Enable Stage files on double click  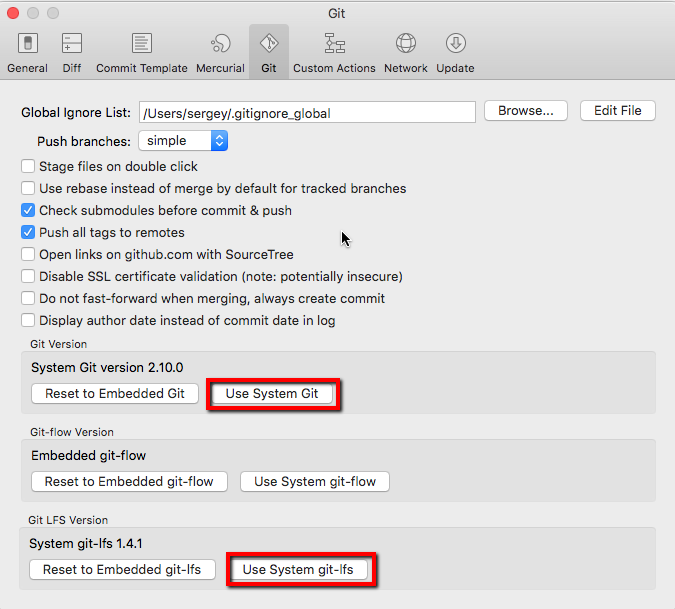pos(28,166)
